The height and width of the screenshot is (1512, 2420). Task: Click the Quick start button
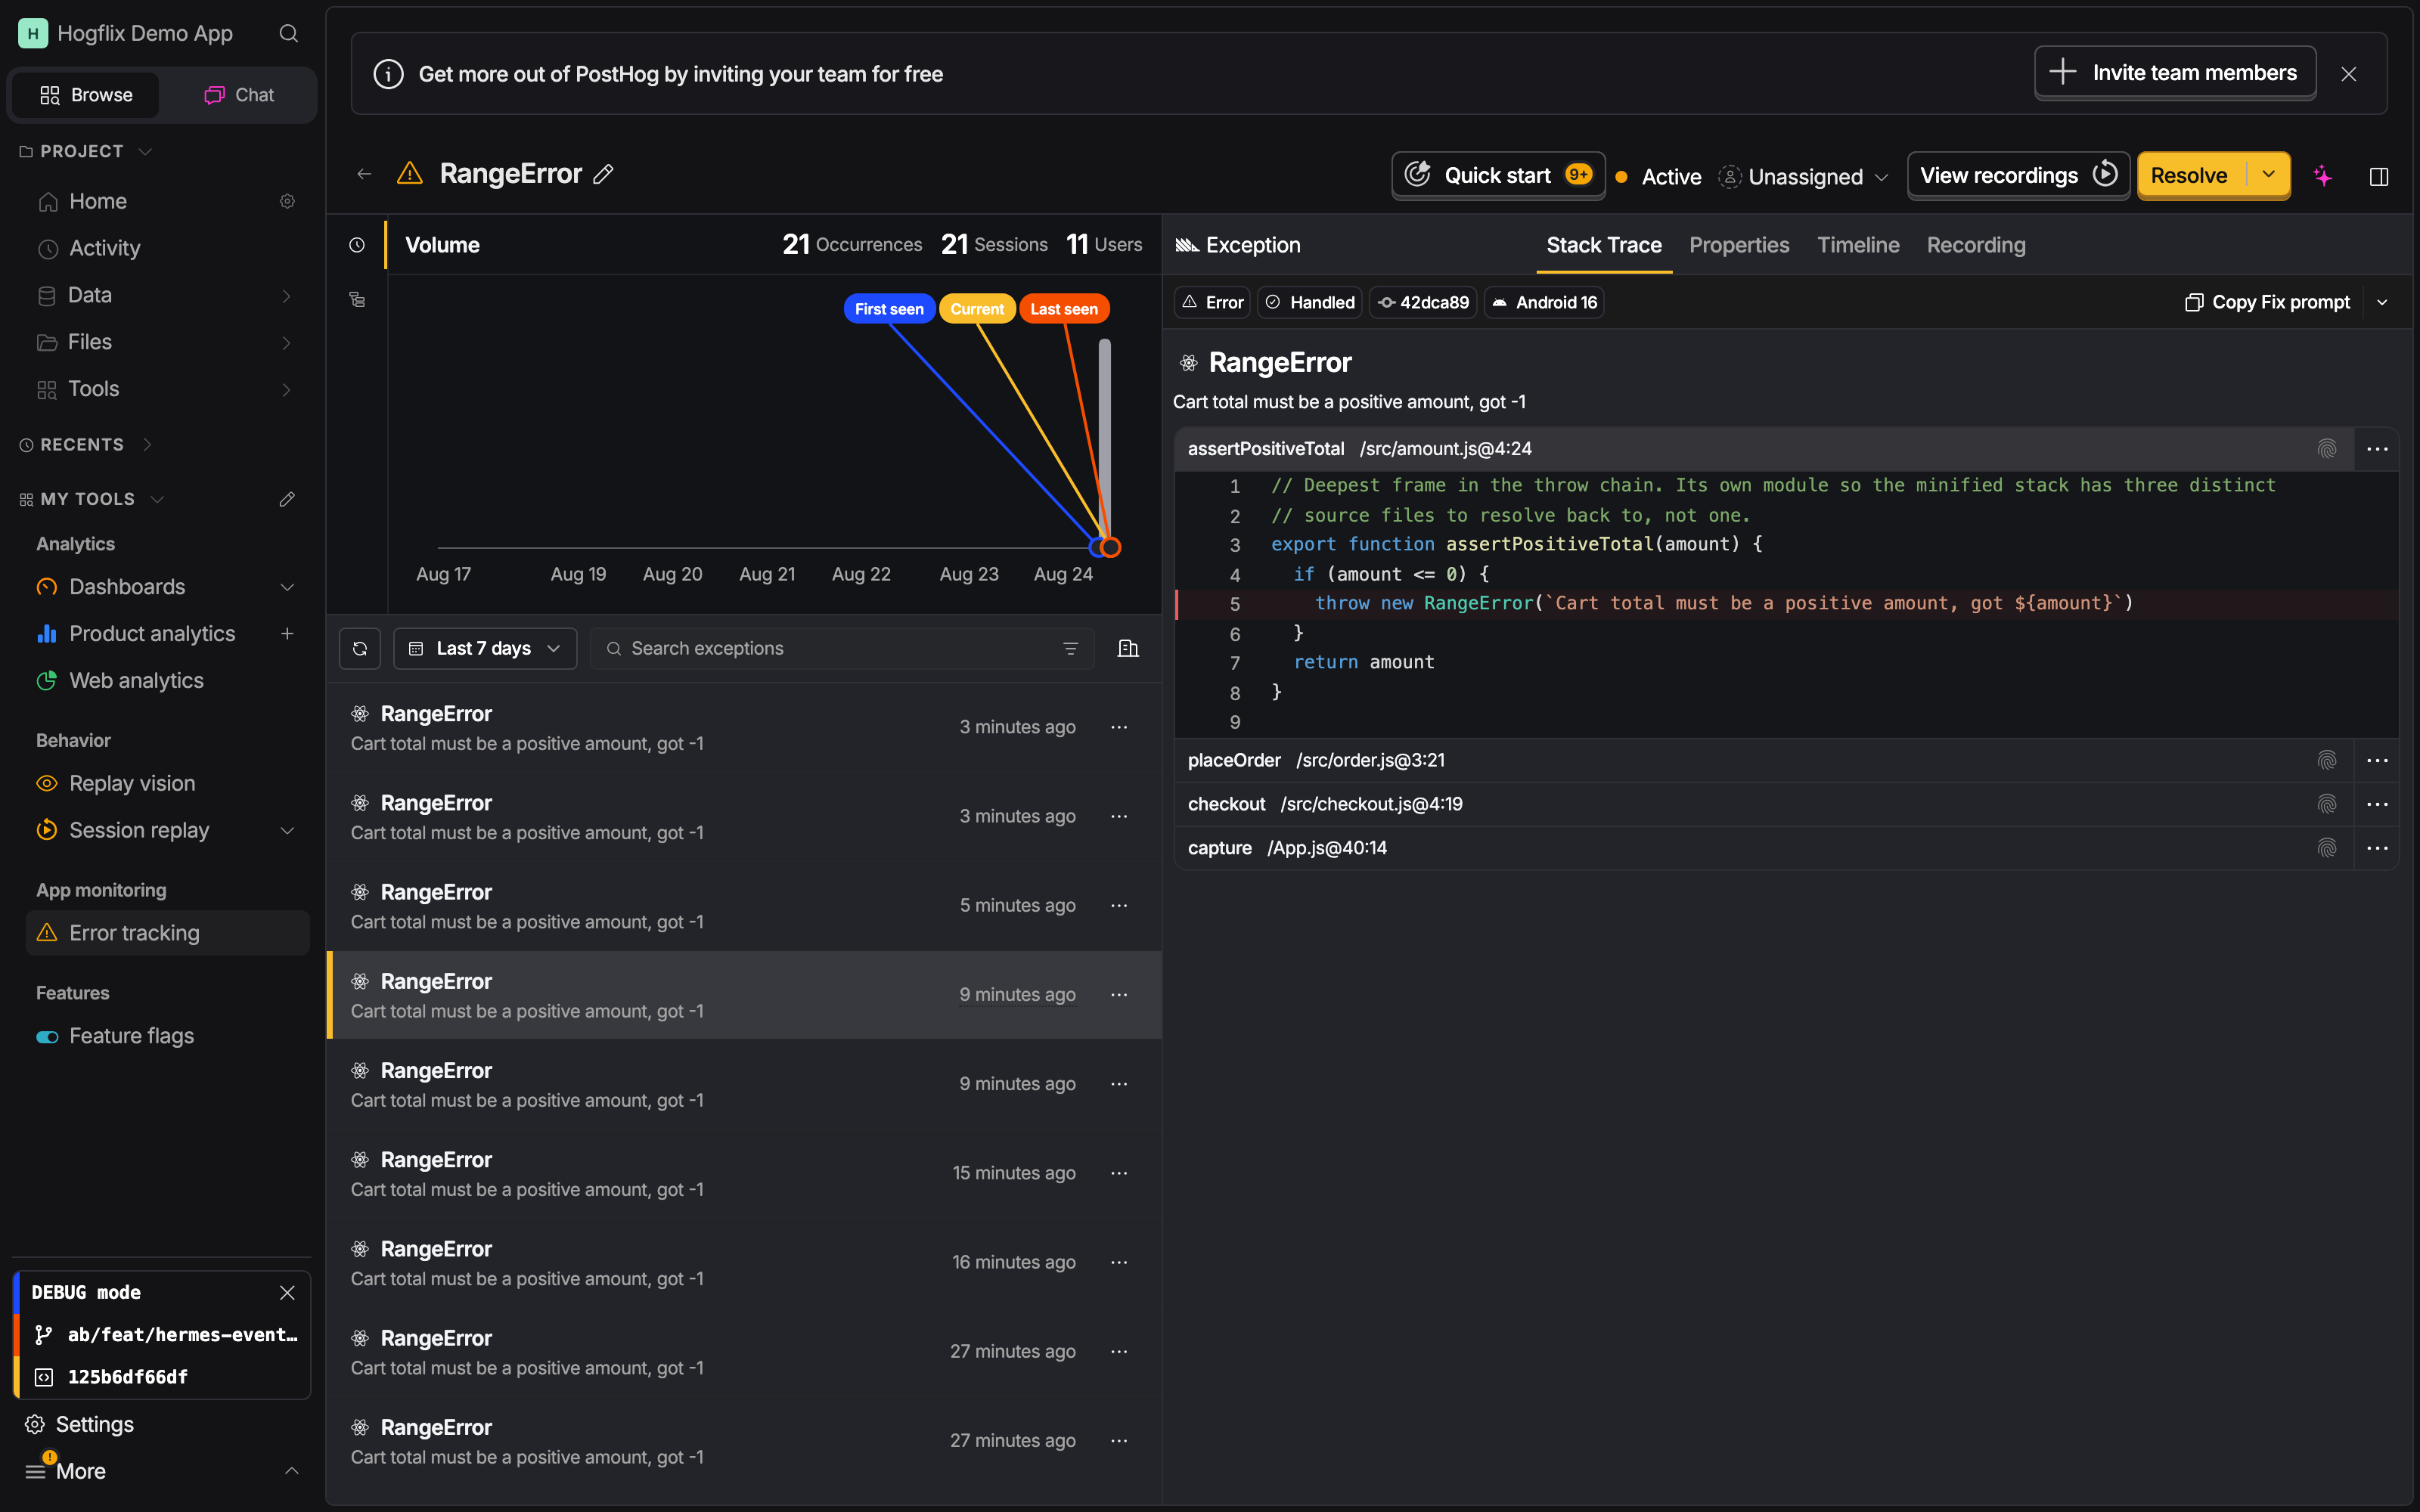click(x=1498, y=175)
